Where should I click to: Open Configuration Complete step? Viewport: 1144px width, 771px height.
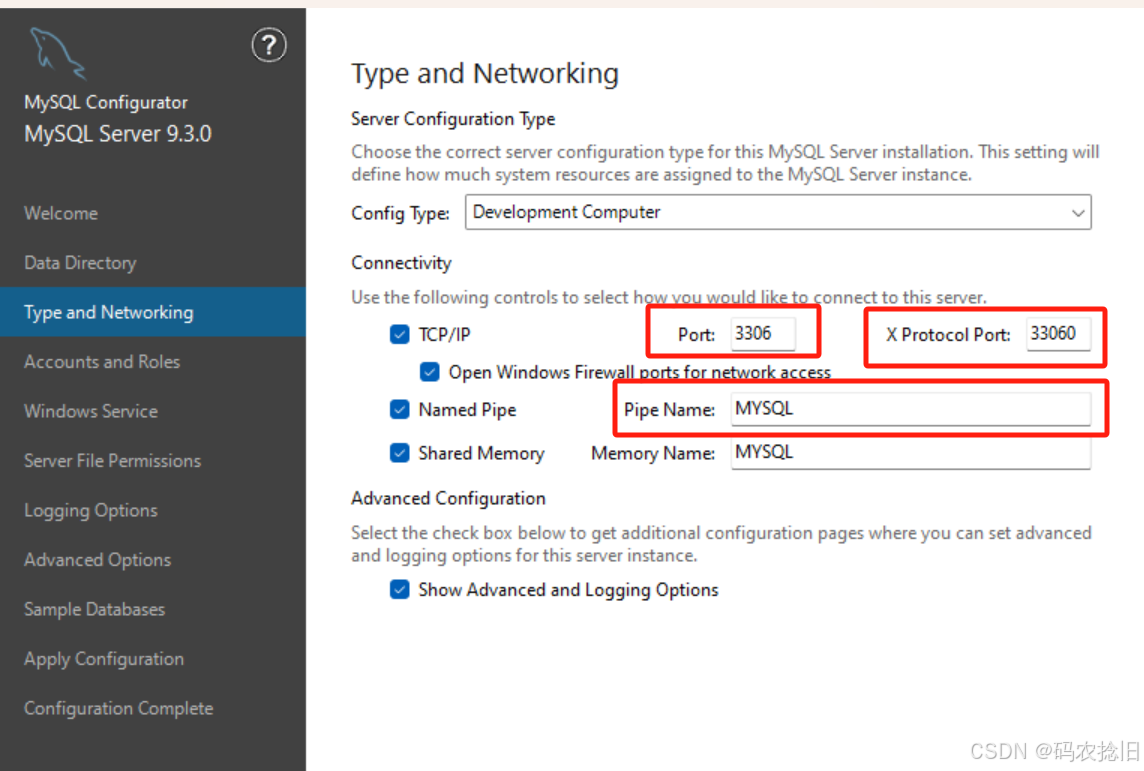pos(119,709)
